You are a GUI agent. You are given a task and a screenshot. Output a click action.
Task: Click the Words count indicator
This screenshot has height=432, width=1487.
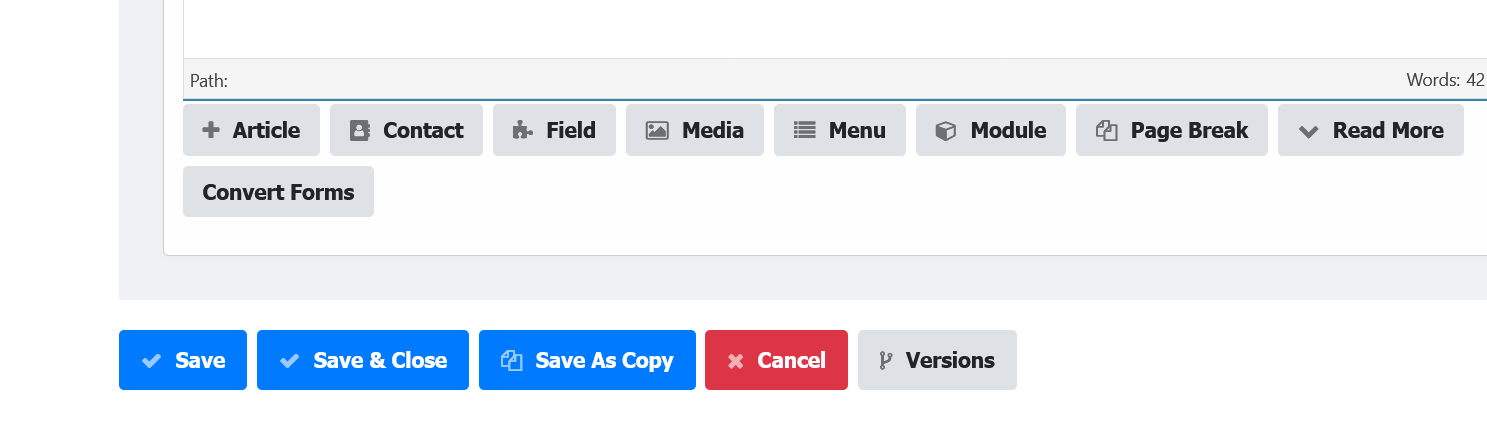(1444, 81)
